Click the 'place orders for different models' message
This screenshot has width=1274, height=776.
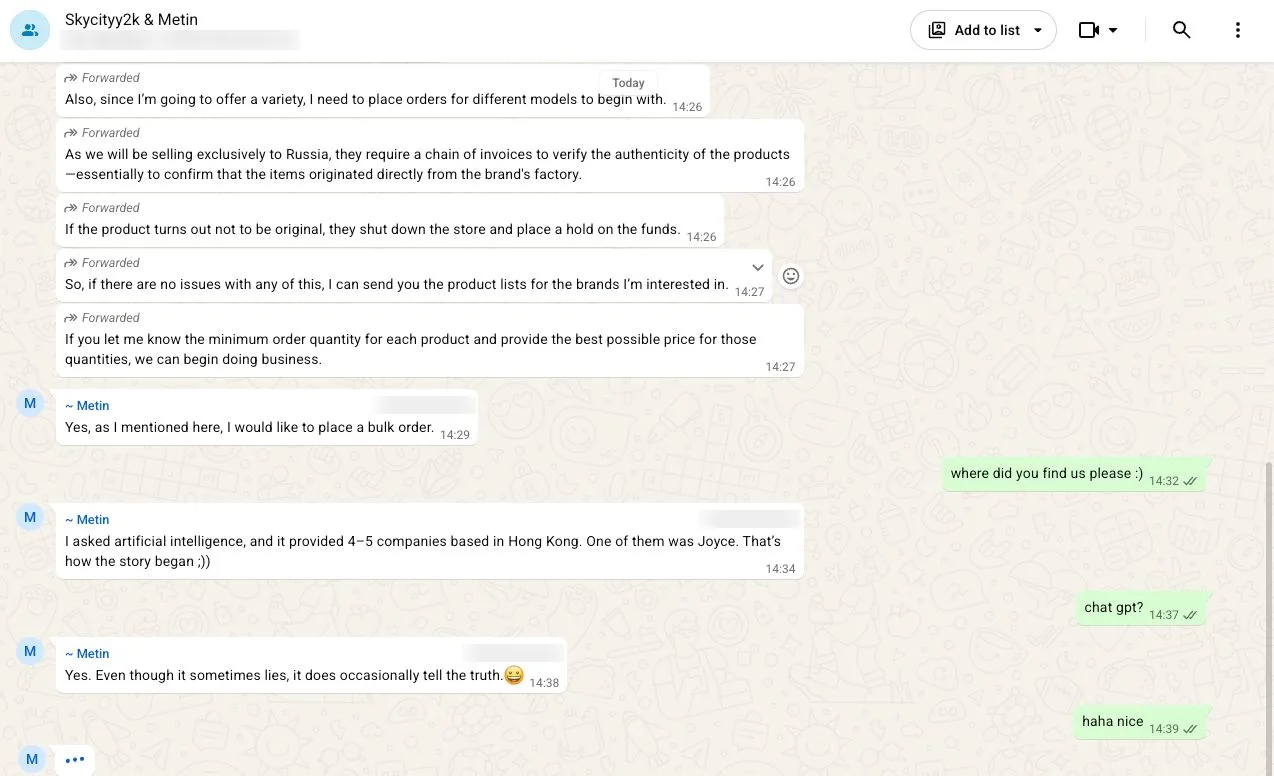point(383,90)
